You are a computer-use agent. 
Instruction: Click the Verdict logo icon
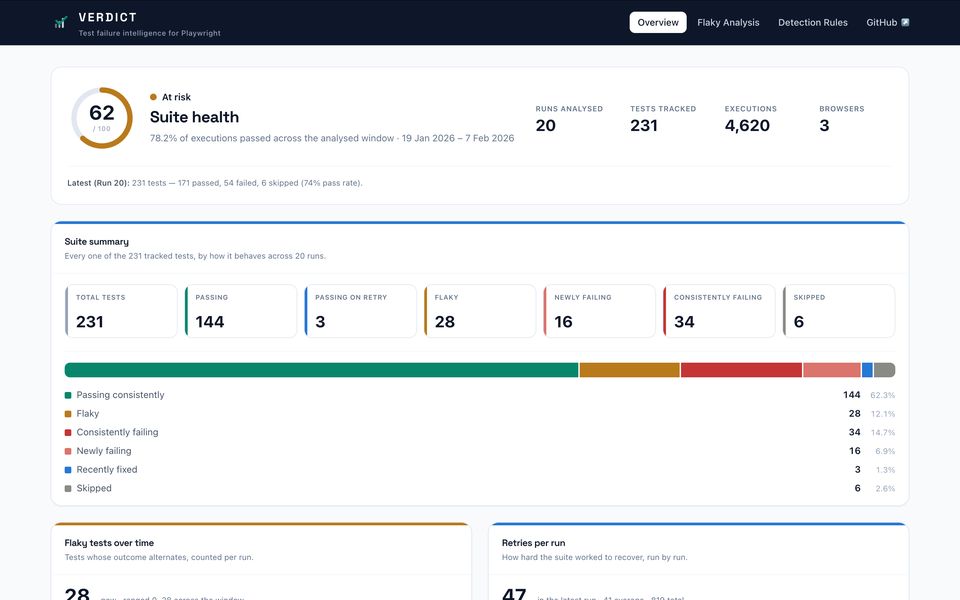pyautogui.click(x=61, y=23)
